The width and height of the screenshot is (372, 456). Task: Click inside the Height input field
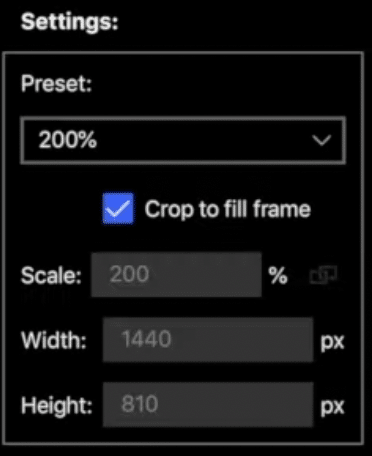pyautogui.click(x=208, y=404)
